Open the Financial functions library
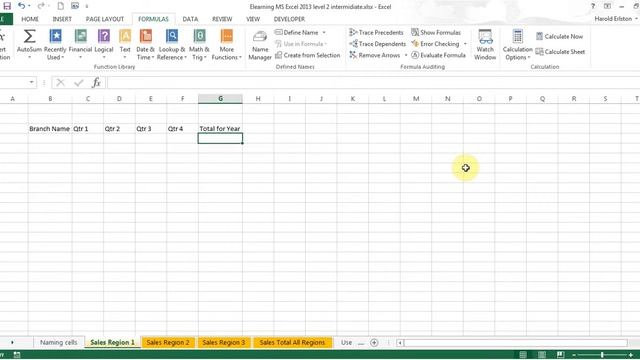The height and width of the screenshot is (360, 640). click(80, 44)
